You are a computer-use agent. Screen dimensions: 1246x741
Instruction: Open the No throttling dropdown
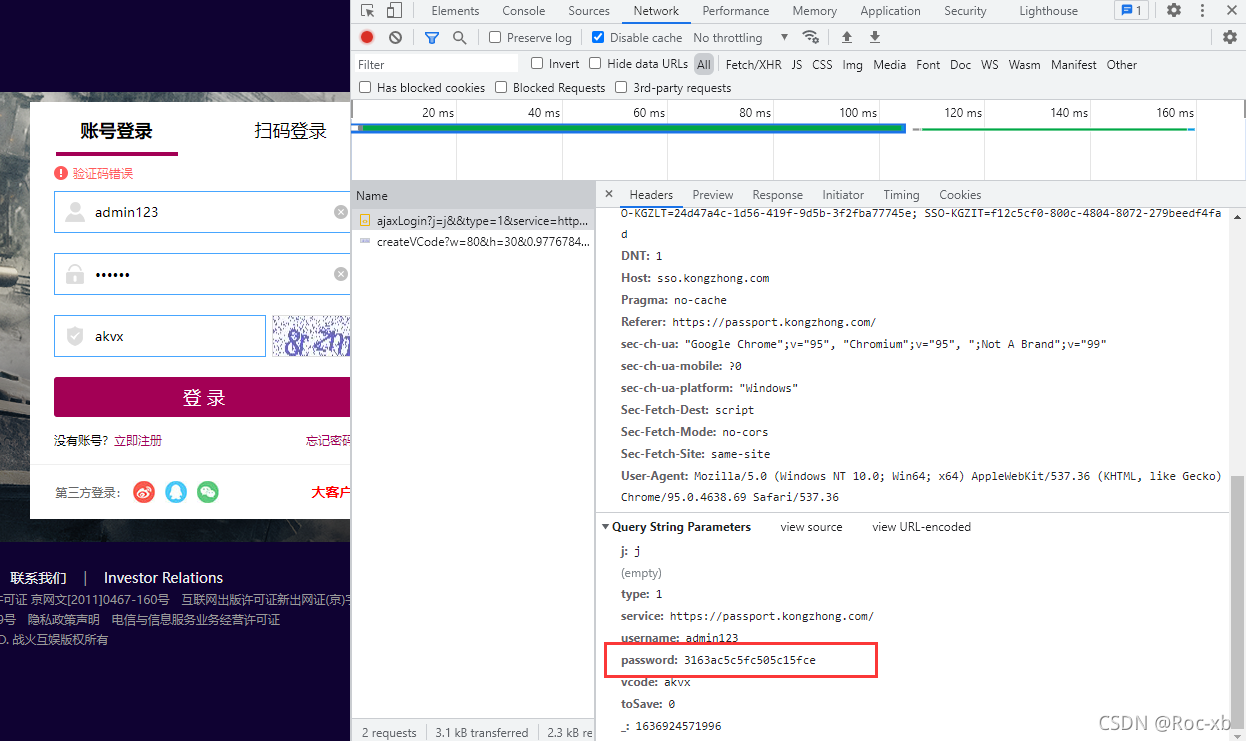tap(740, 37)
